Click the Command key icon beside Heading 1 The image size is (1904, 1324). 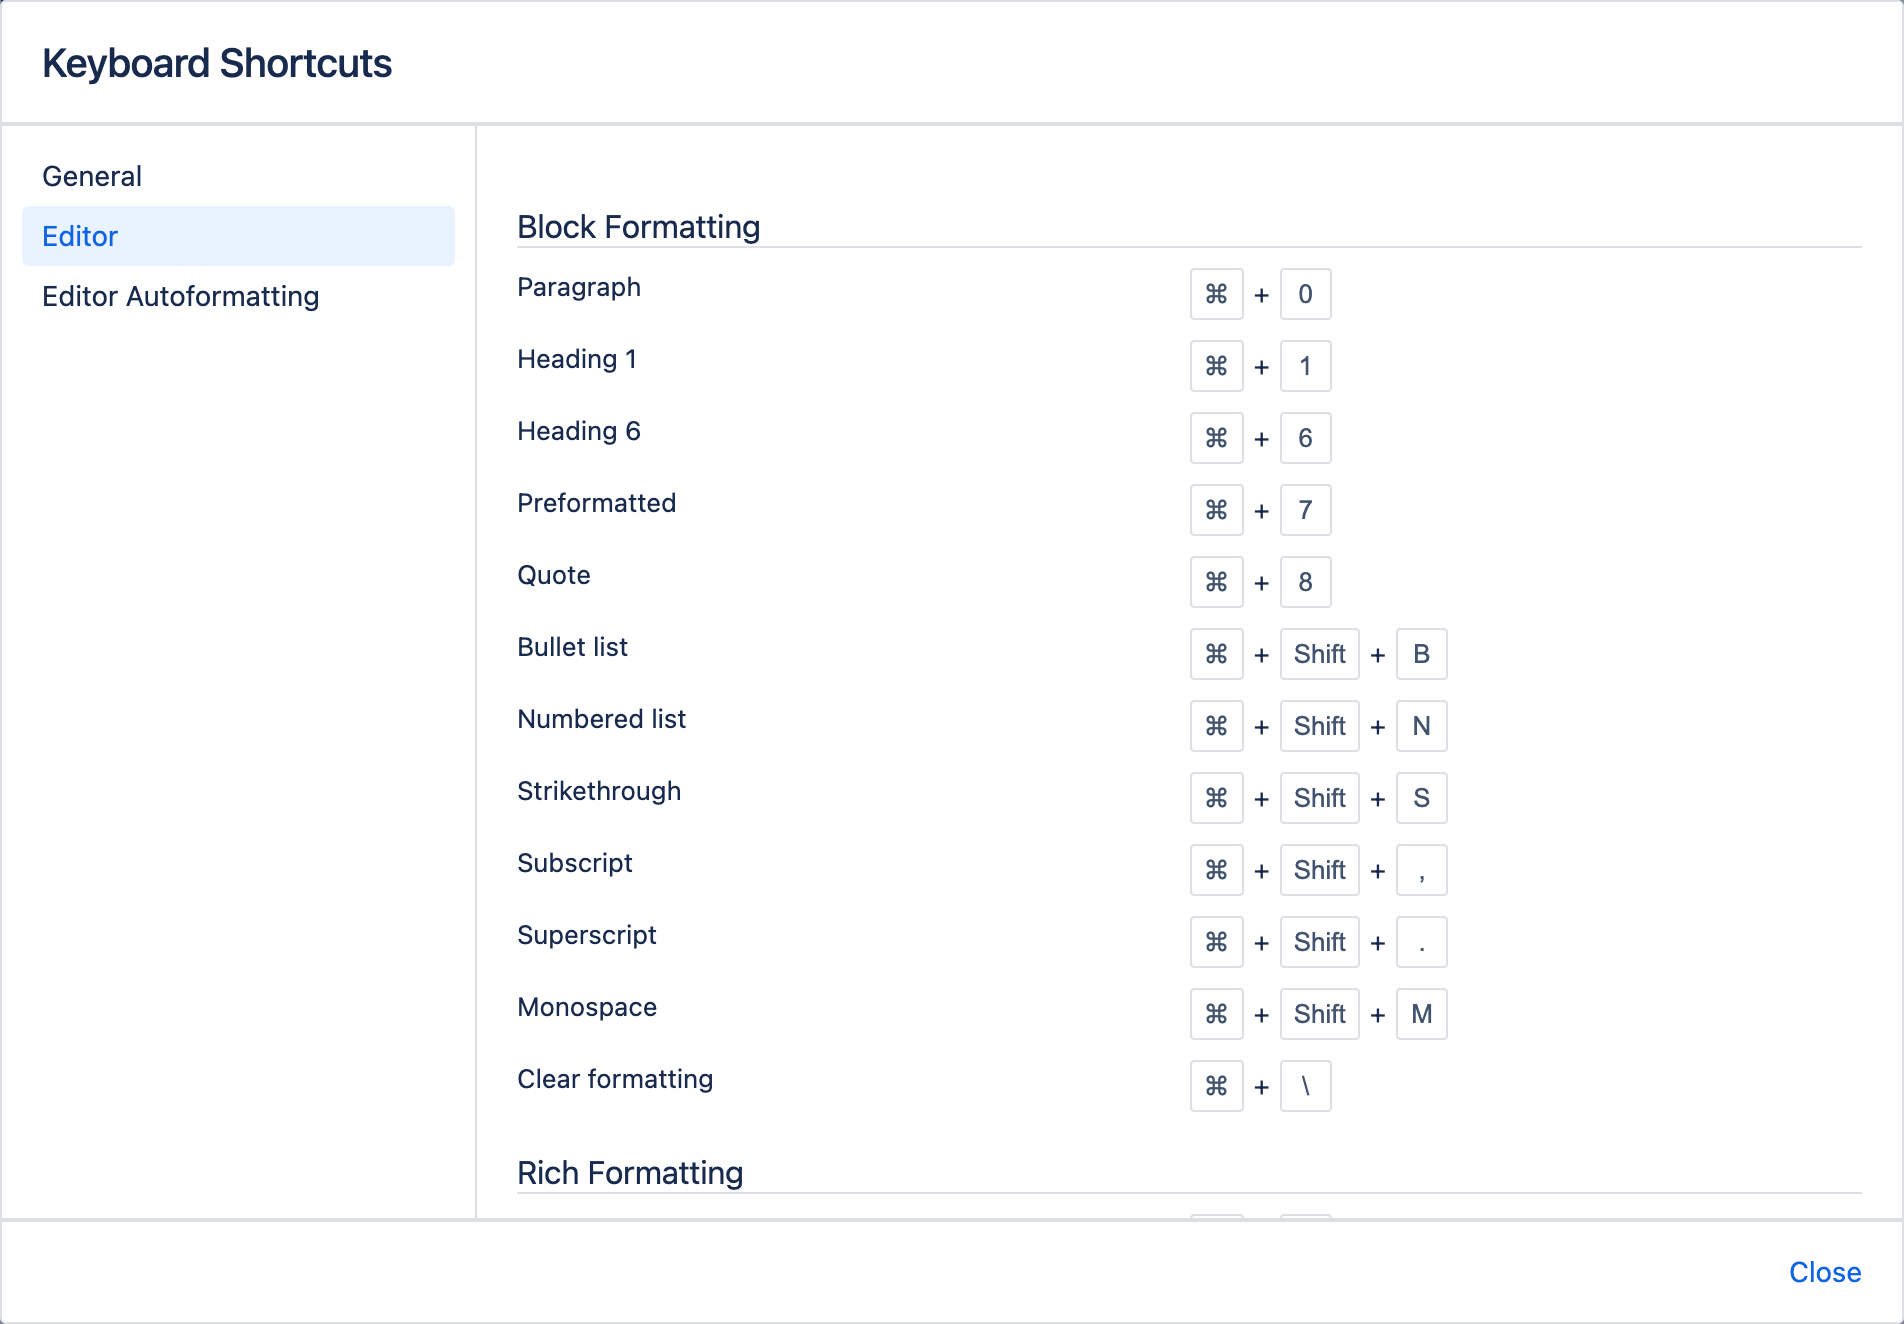(x=1216, y=366)
